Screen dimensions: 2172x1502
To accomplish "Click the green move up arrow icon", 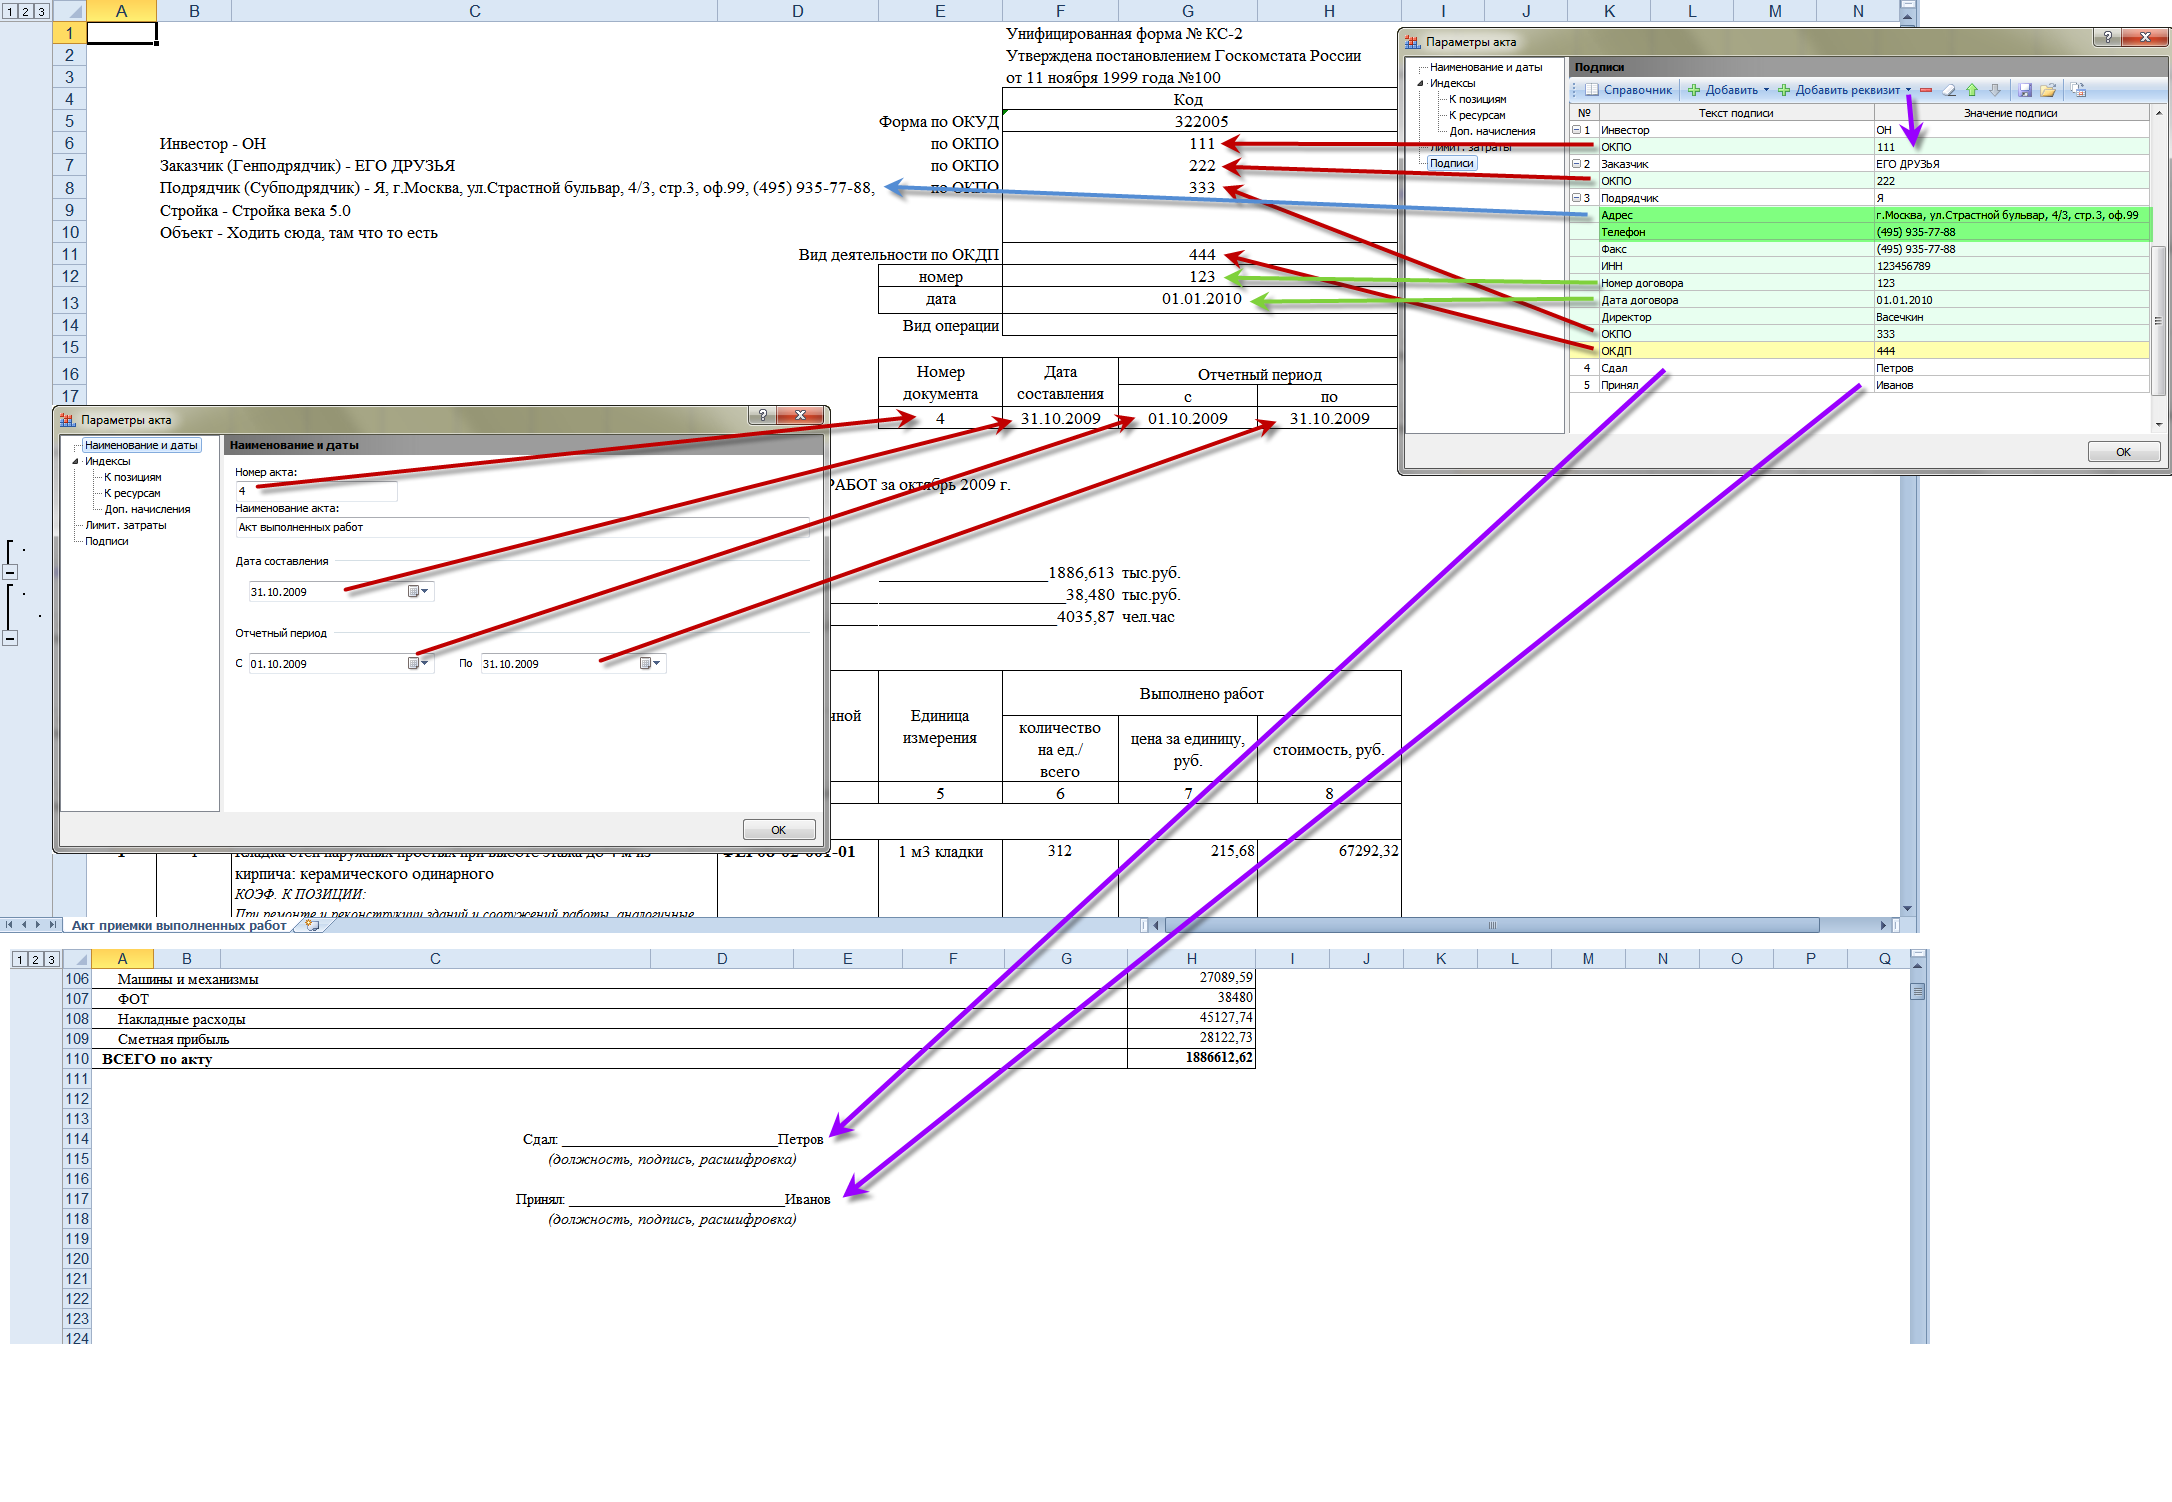I will pyautogui.click(x=1972, y=90).
